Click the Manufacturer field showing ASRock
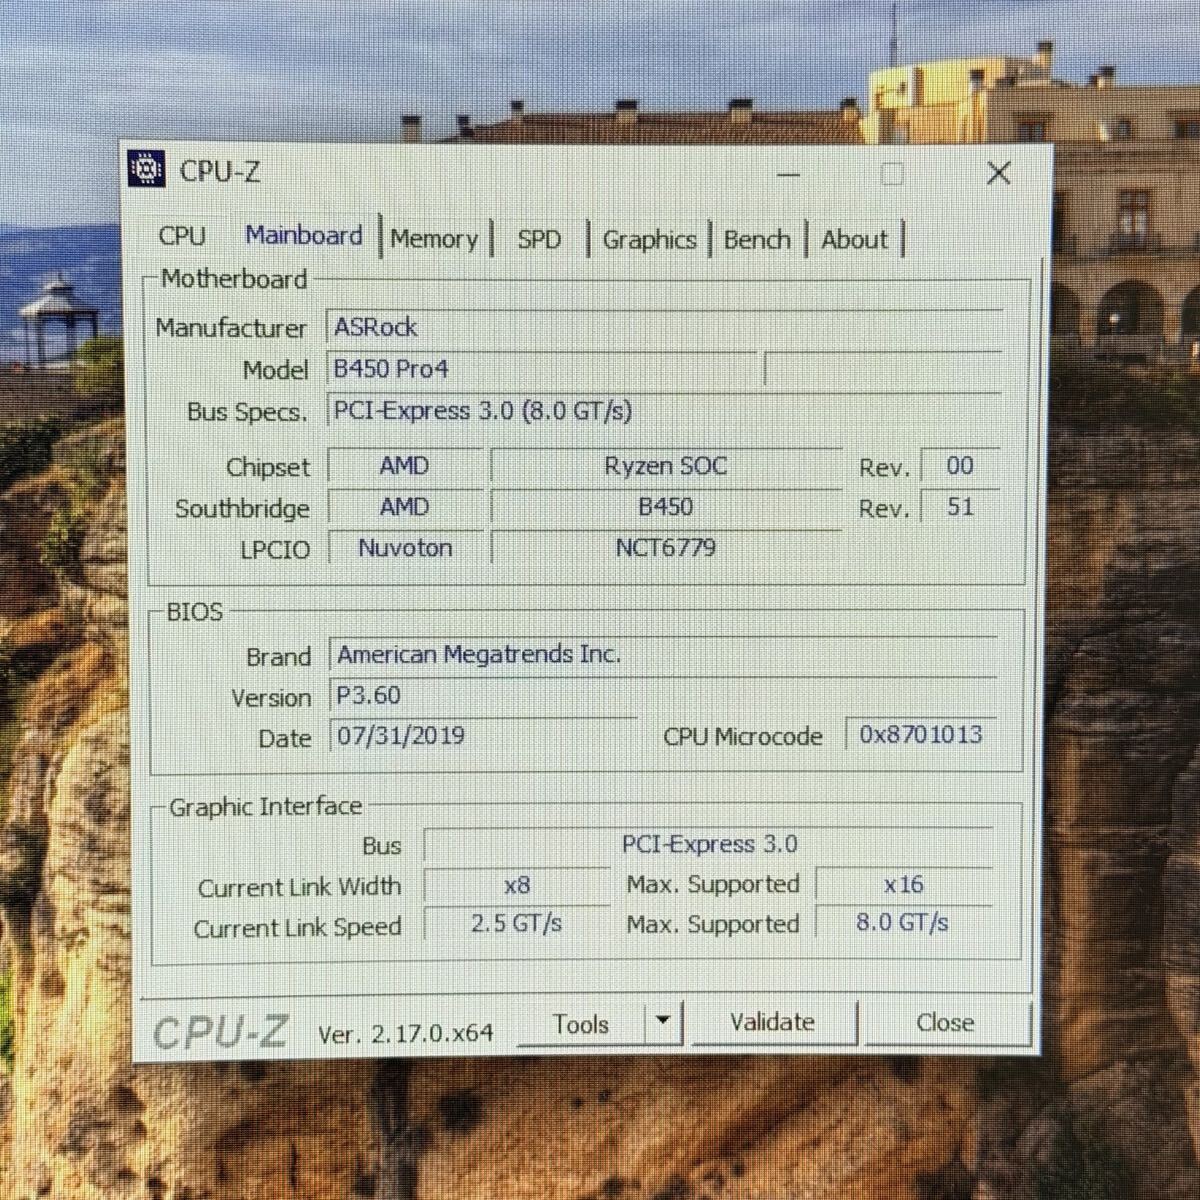This screenshot has width=1200, height=1200. click(x=665, y=327)
